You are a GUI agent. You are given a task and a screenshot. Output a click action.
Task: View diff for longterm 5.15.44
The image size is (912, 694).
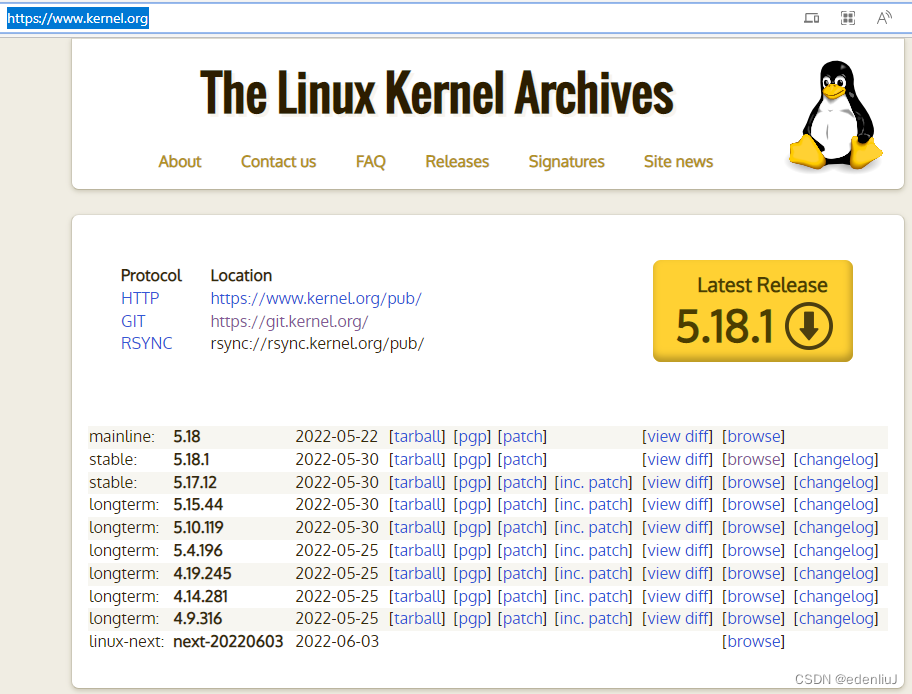pyautogui.click(x=678, y=504)
